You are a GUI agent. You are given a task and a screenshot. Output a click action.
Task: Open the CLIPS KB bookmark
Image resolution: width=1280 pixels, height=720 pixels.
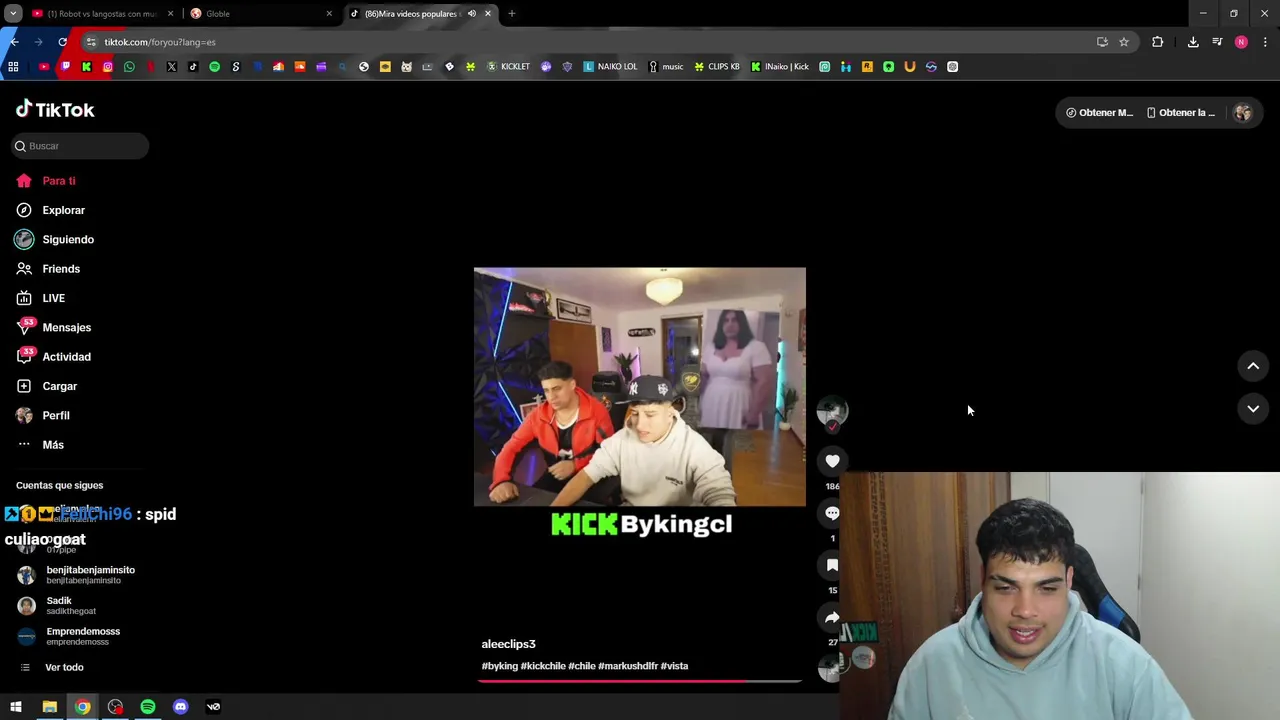(x=717, y=67)
